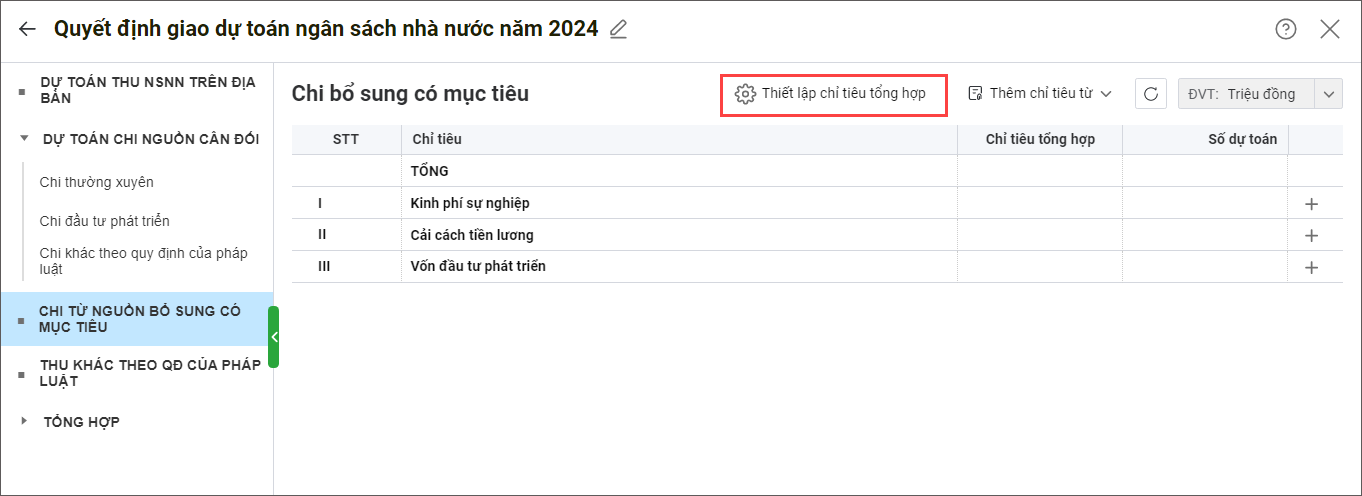Collapse Dự toán chi nguồn cân đối section
The height and width of the screenshot is (496, 1362).
tap(24, 139)
